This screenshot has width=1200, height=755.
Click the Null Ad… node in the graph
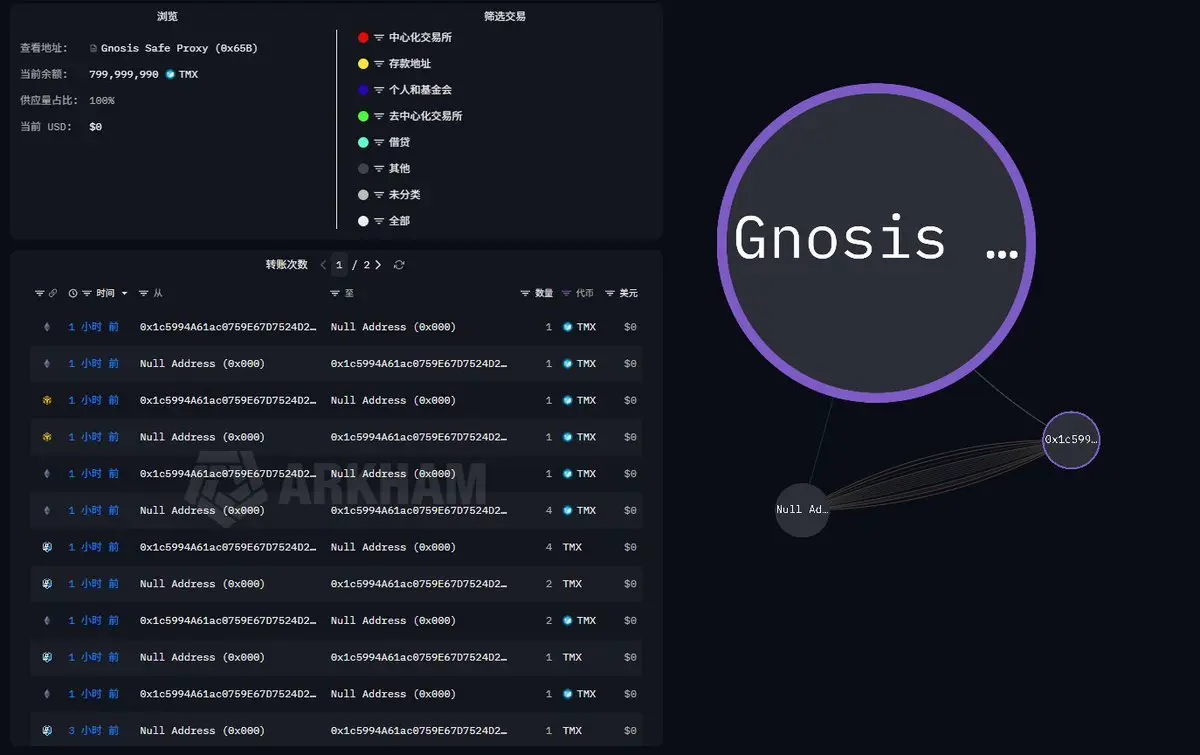pos(803,510)
